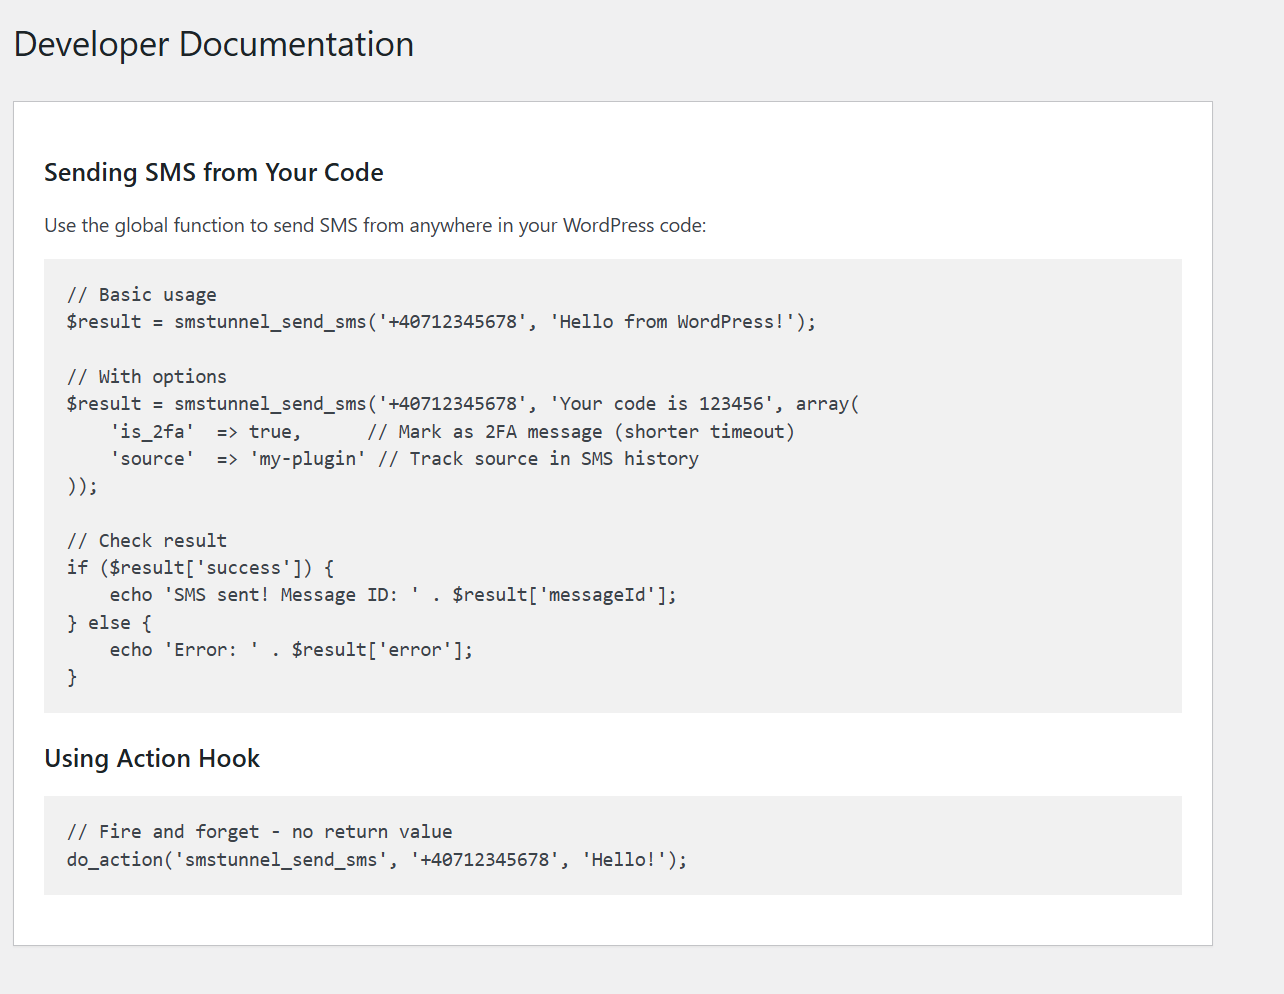The height and width of the screenshot is (994, 1284).
Task: Click the Developer Documentation page title
Action: (x=213, y=44)
